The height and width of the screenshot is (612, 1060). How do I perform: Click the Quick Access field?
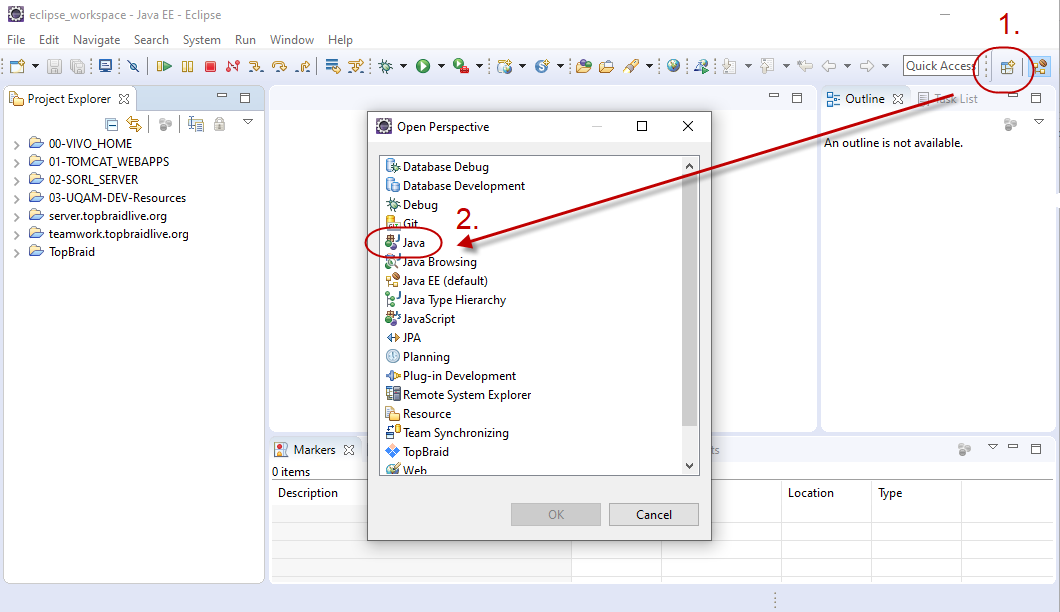(x=940, y=66)
